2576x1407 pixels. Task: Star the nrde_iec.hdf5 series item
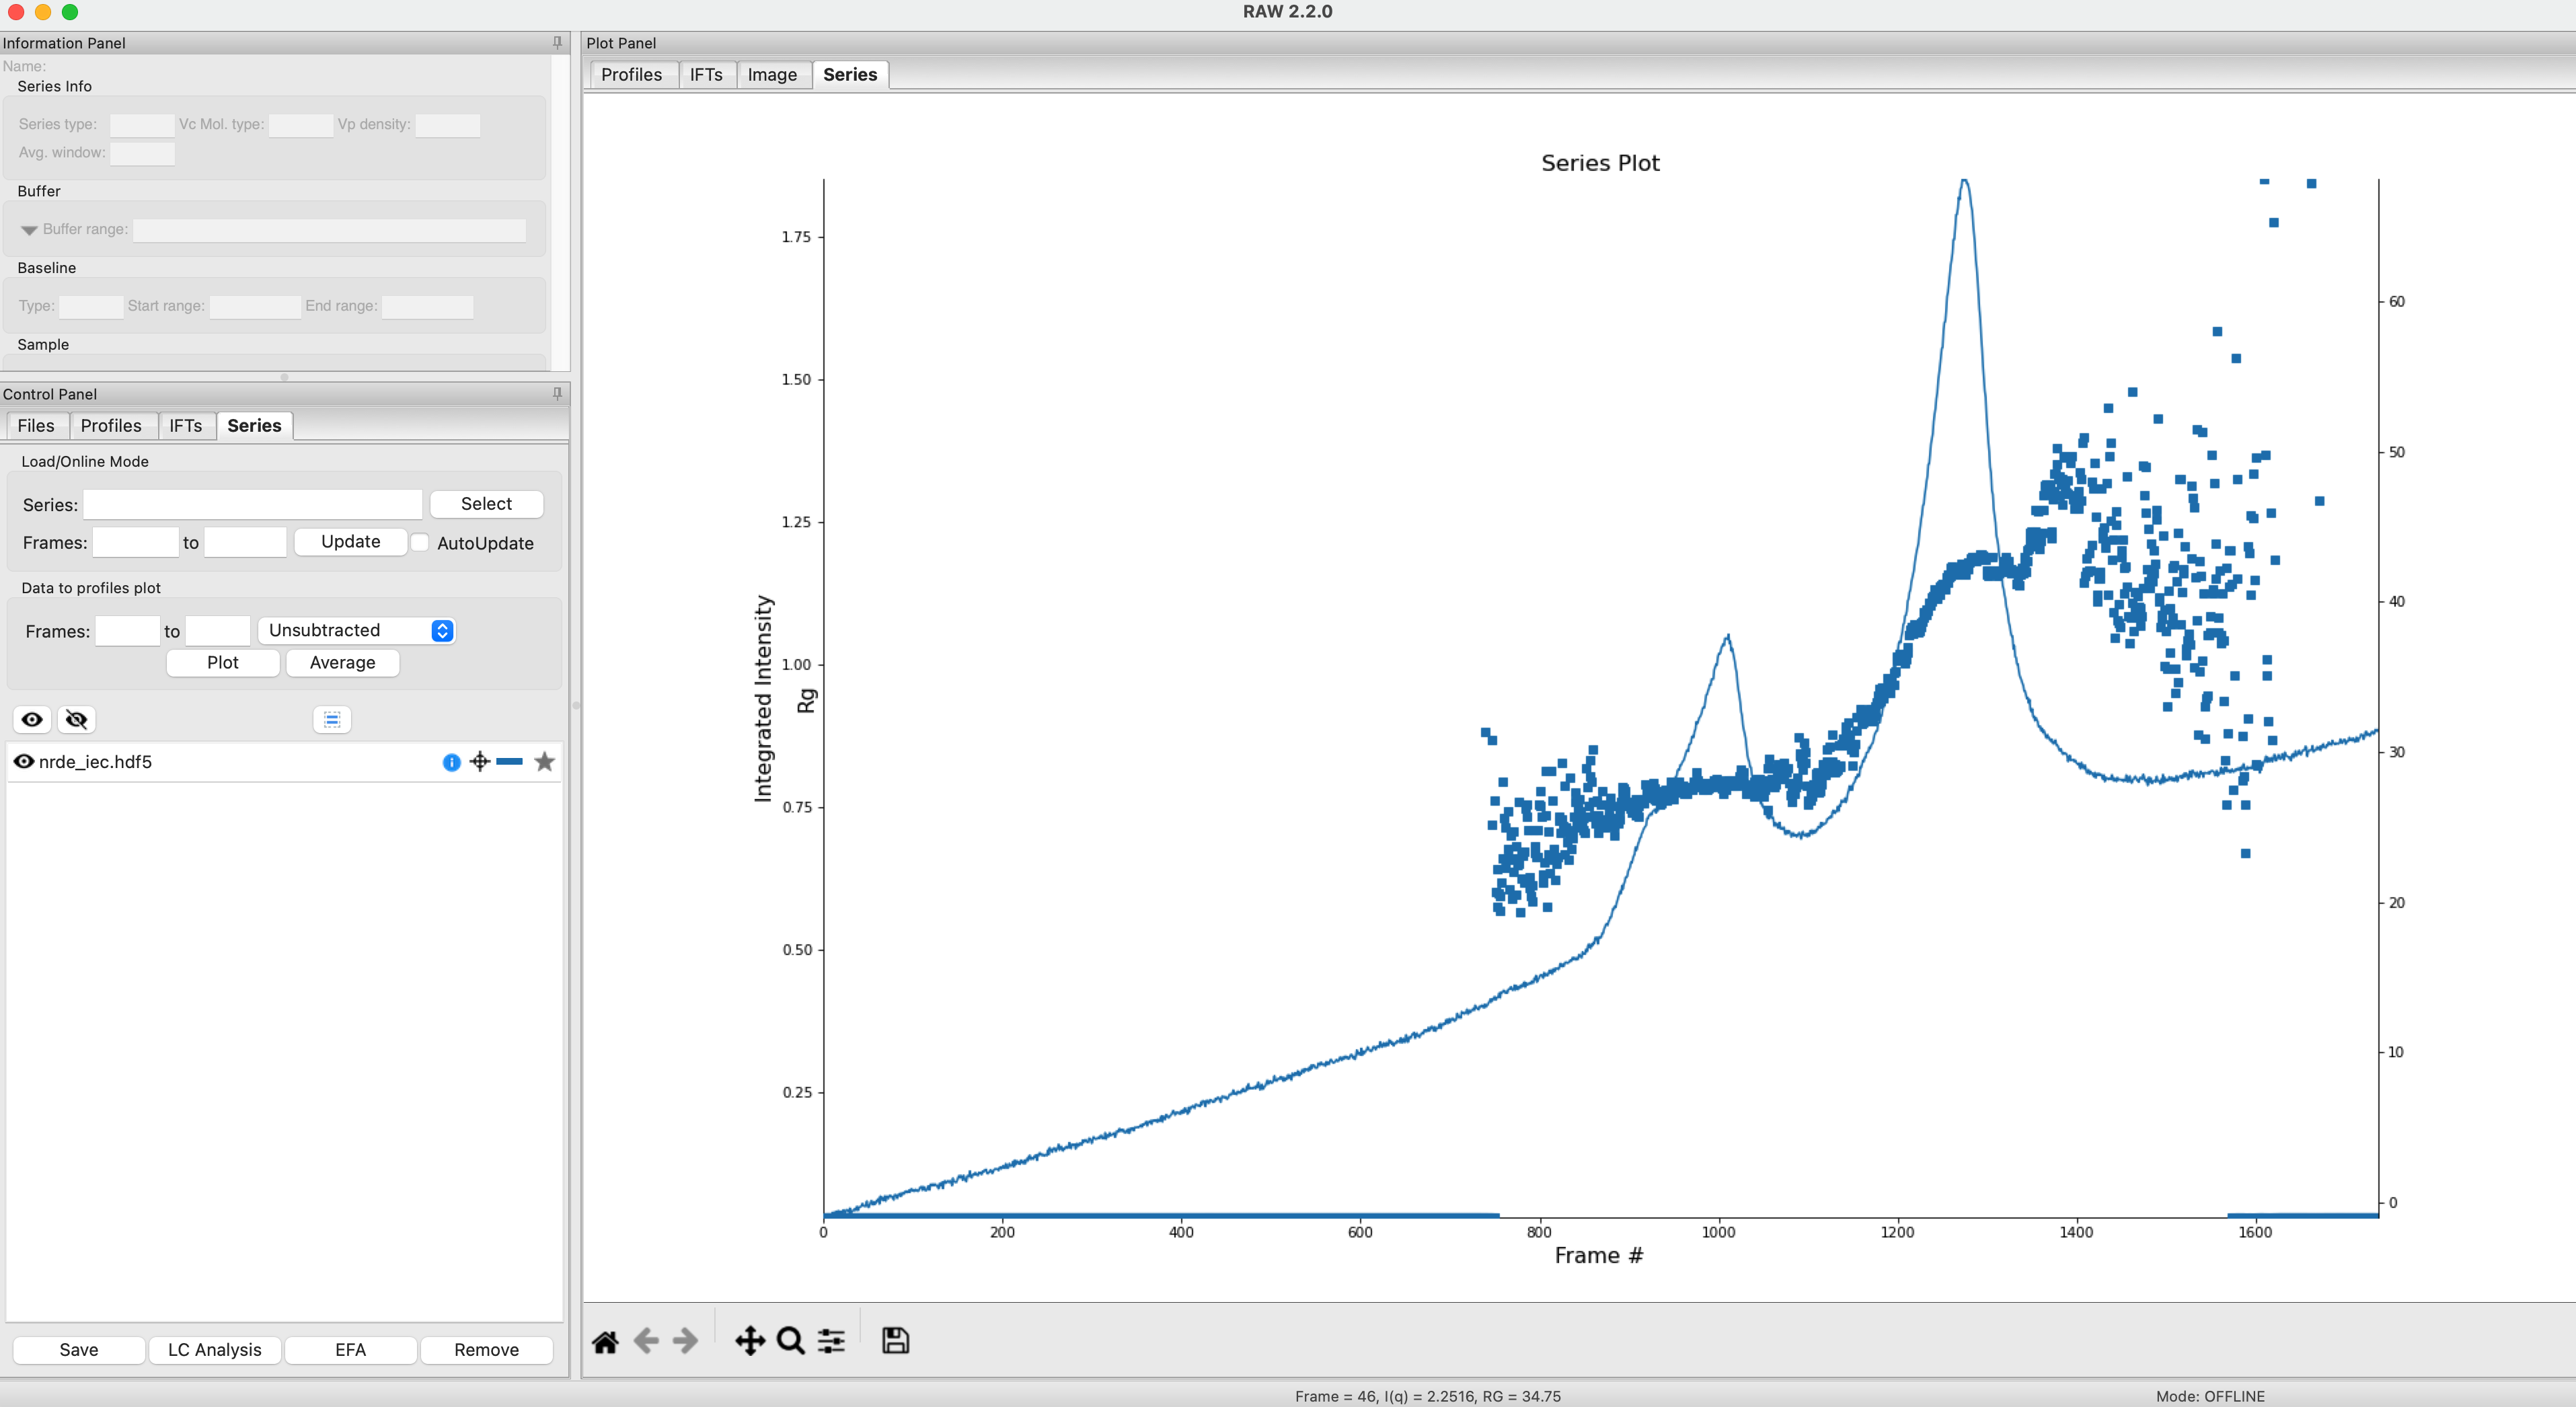pyautogui.click(x=544, y=762)
